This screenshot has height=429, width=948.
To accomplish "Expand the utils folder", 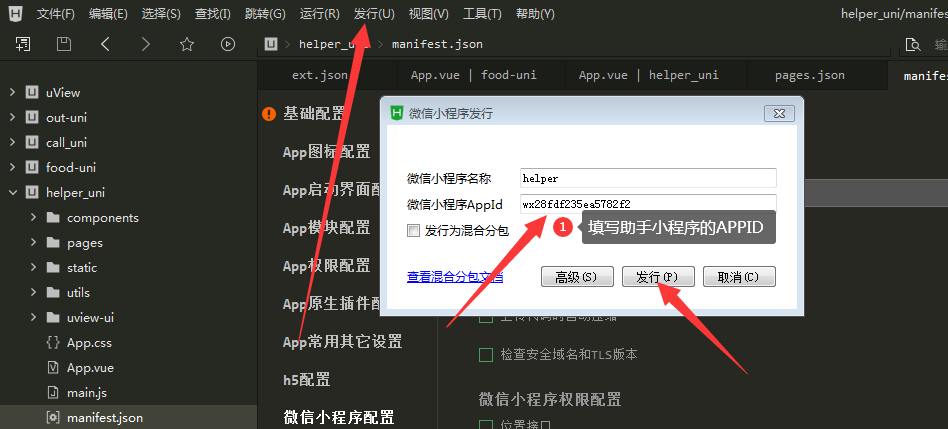I will 33,292.
